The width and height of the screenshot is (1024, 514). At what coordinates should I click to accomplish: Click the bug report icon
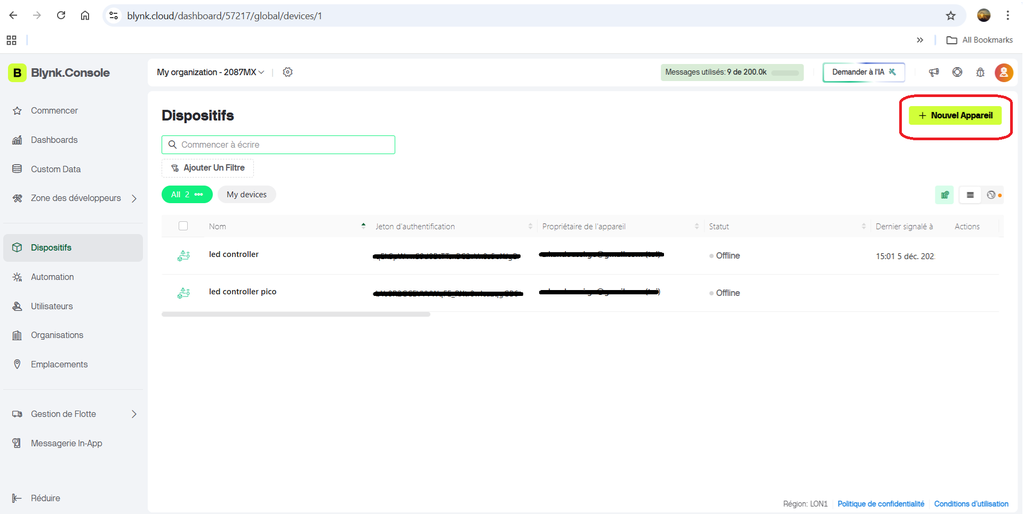point(980,72)
